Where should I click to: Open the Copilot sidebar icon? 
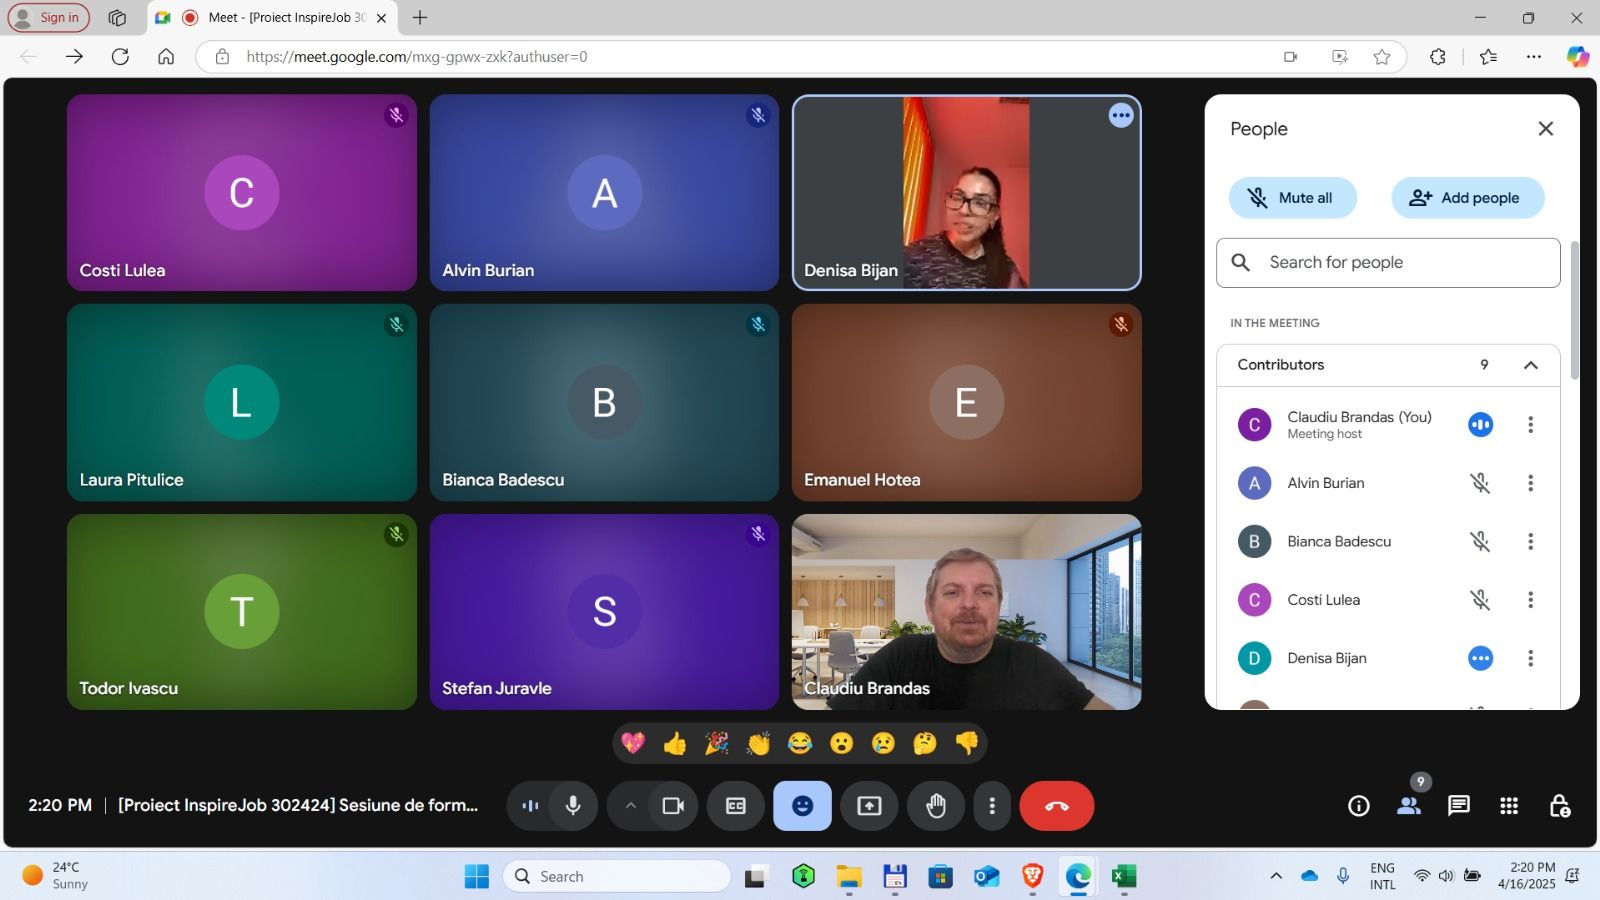pos(1578,57)
